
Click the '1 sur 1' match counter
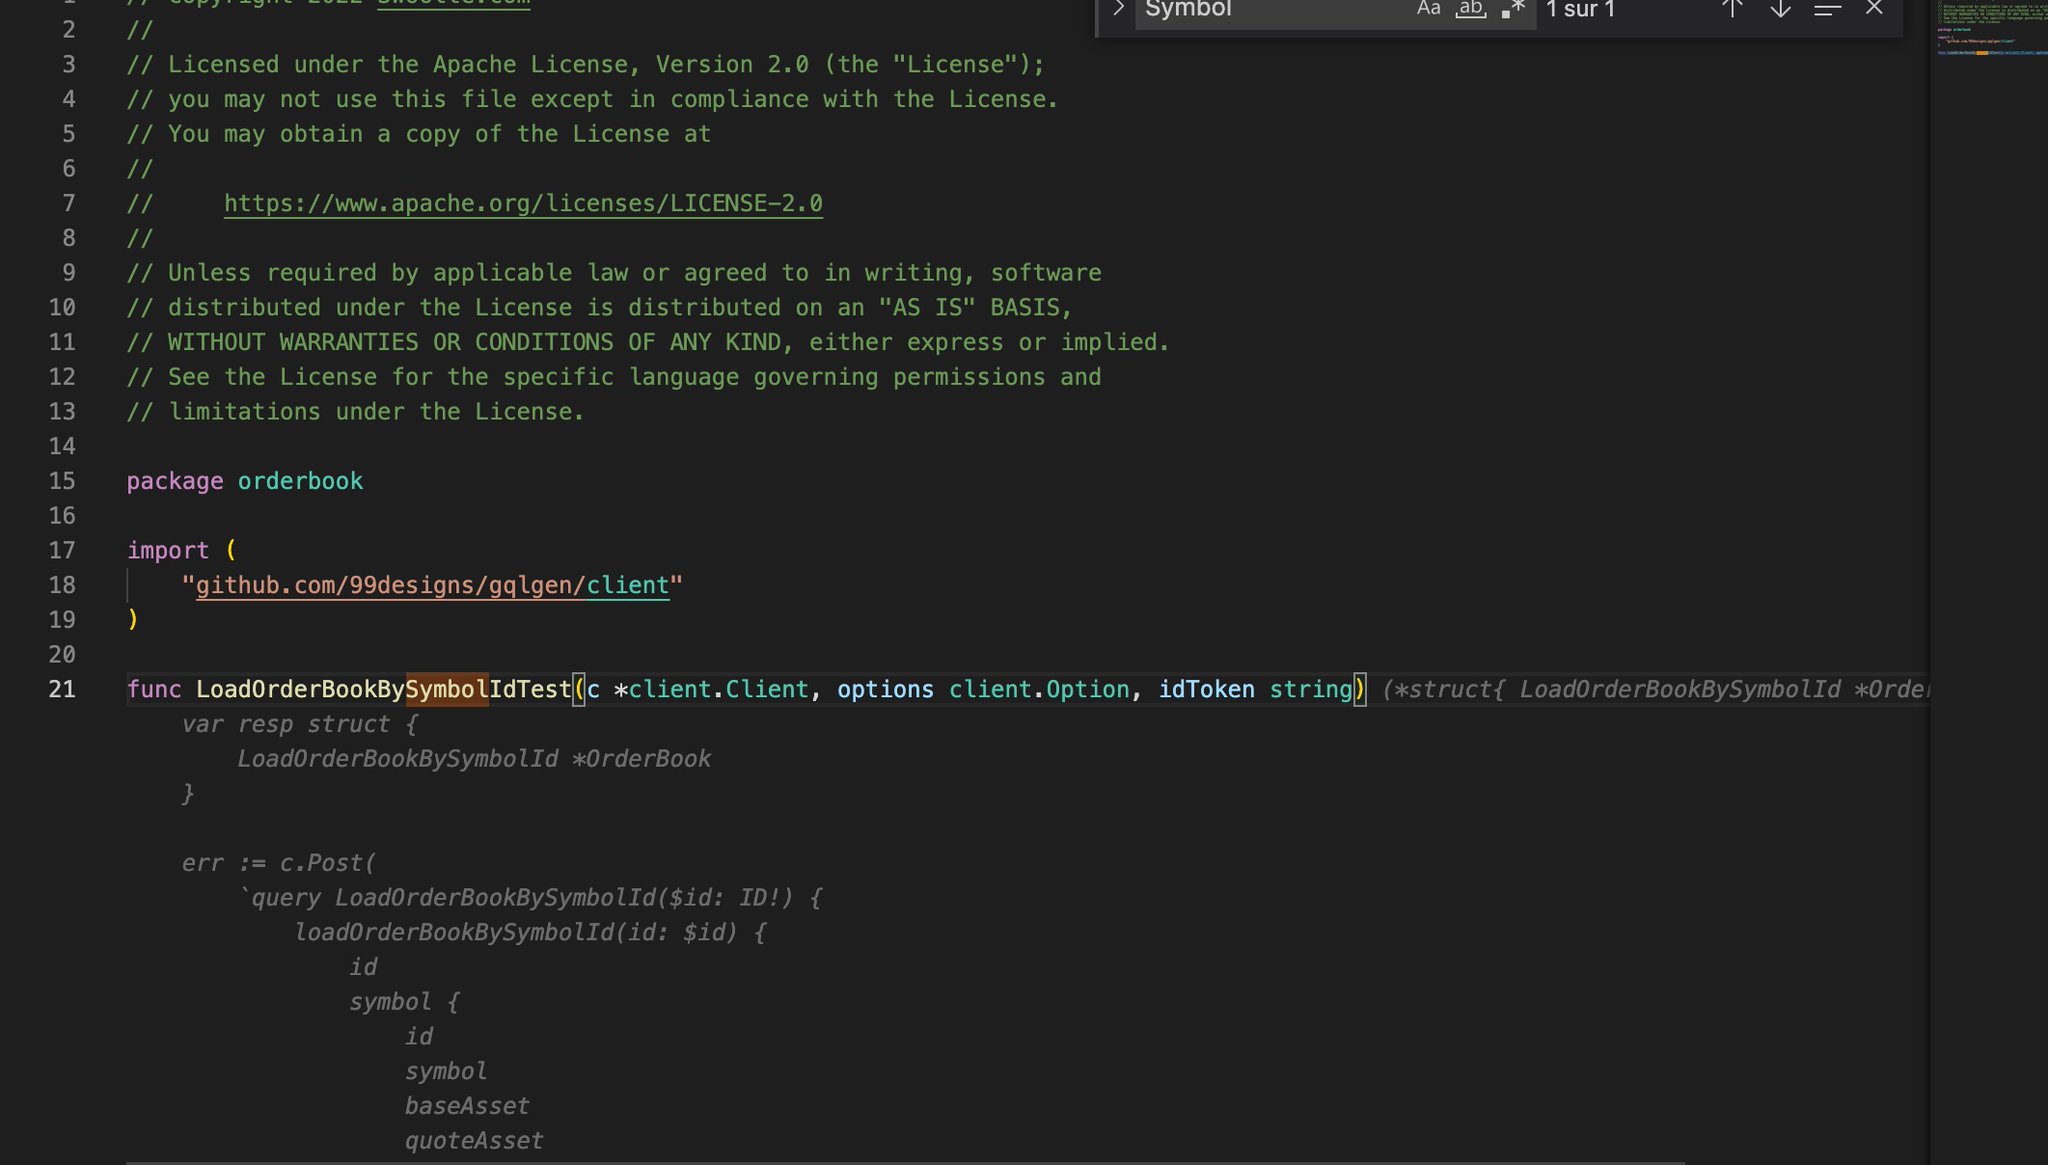(x=1580, y=10)
